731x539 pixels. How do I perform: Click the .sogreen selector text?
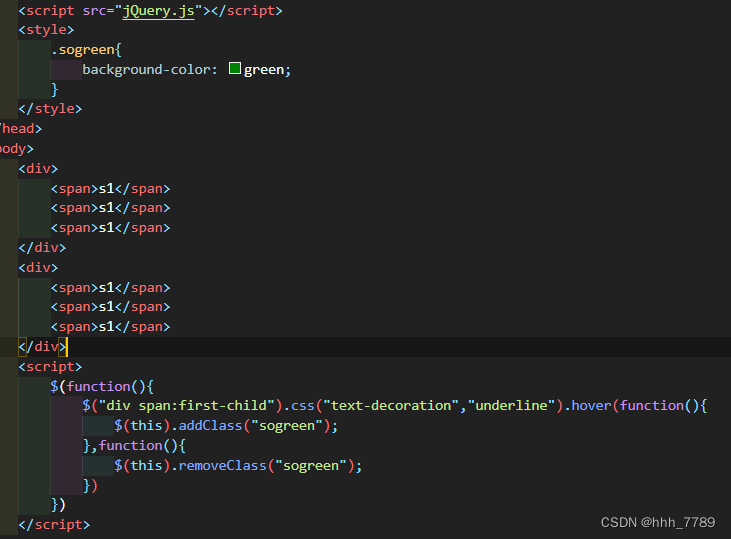pos(86,50)
